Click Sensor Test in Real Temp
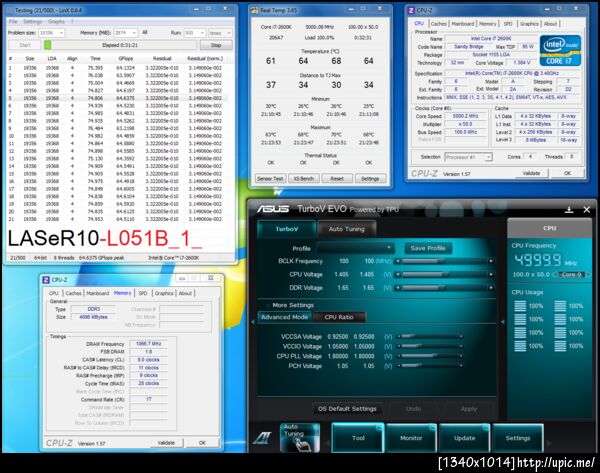Image resolution: width=600 pixels, height=473 pixels. point(270,179)
